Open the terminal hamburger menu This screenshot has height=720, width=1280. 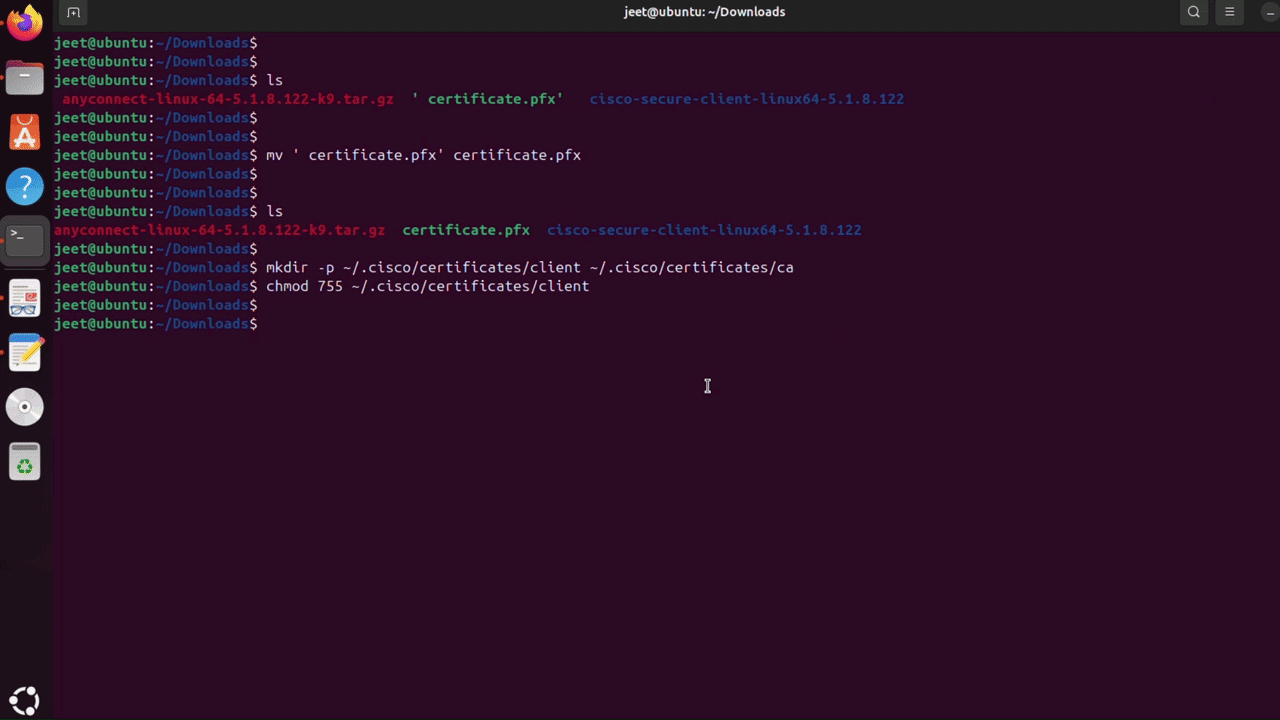click(x=1230, y=12)
